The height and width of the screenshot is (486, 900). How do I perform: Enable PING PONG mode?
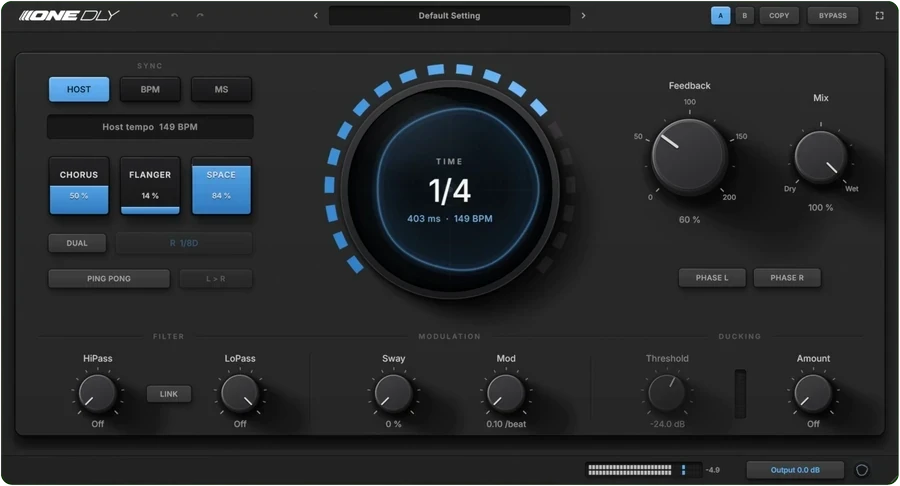click(108, 279)
